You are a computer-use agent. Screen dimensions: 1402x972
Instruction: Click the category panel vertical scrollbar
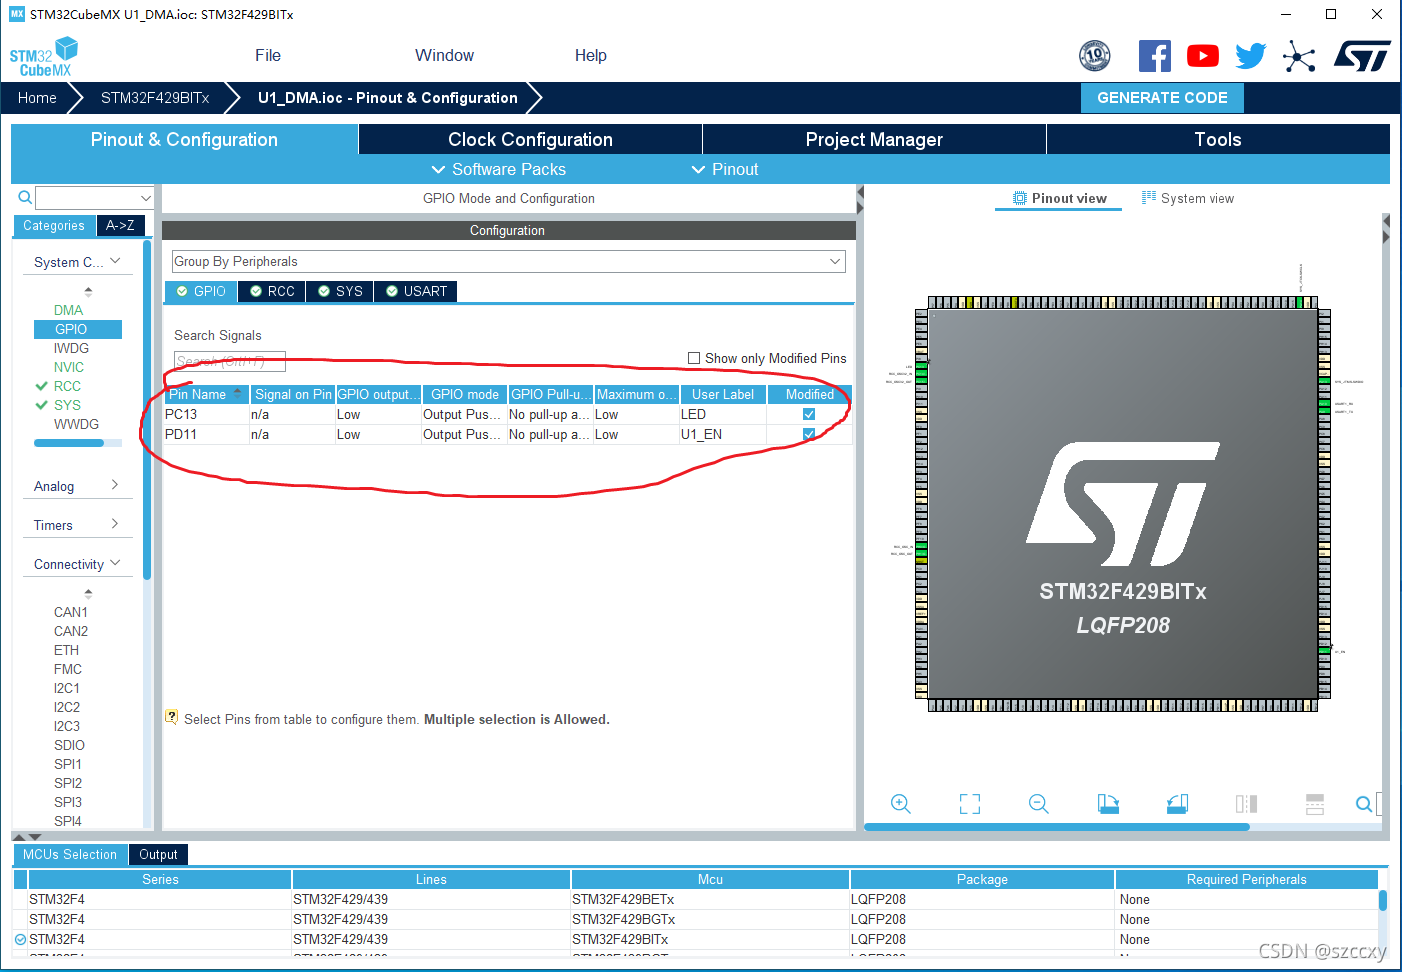147,410
